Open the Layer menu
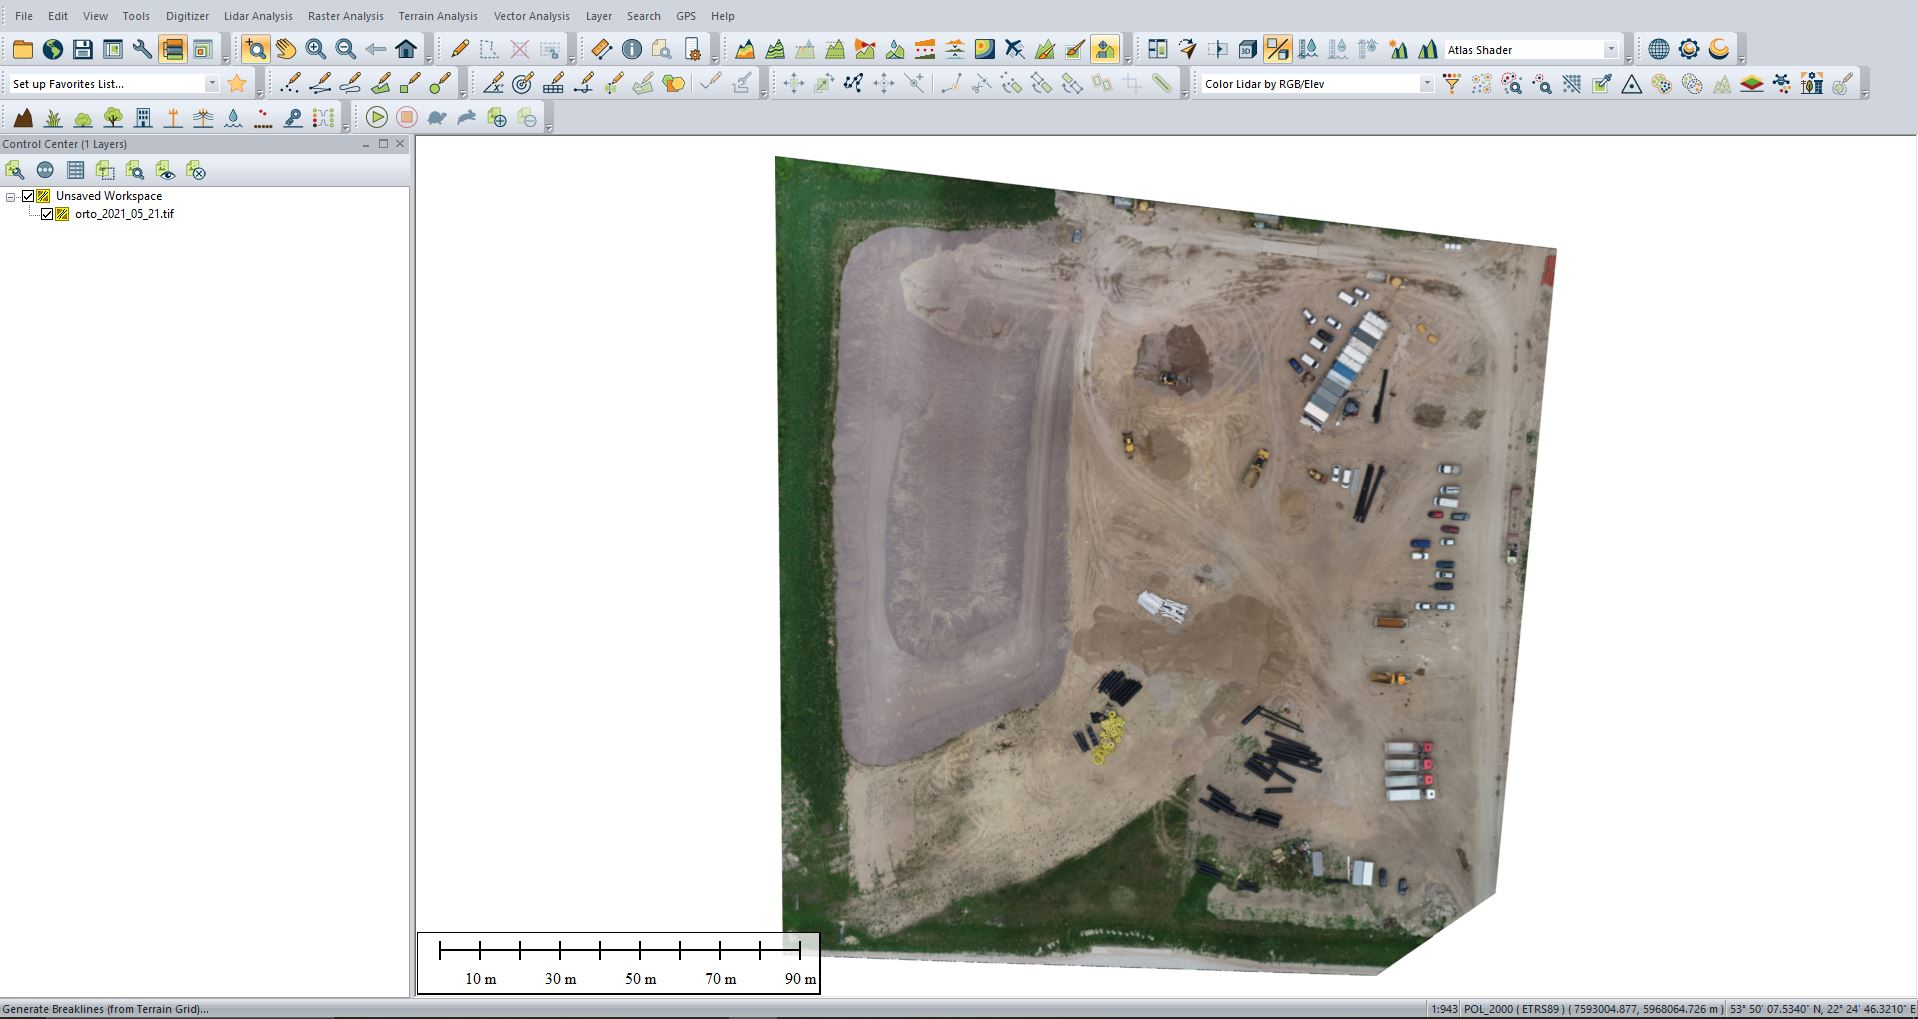This screenshot has width=1918, height=1019. (x=599, y=16)
